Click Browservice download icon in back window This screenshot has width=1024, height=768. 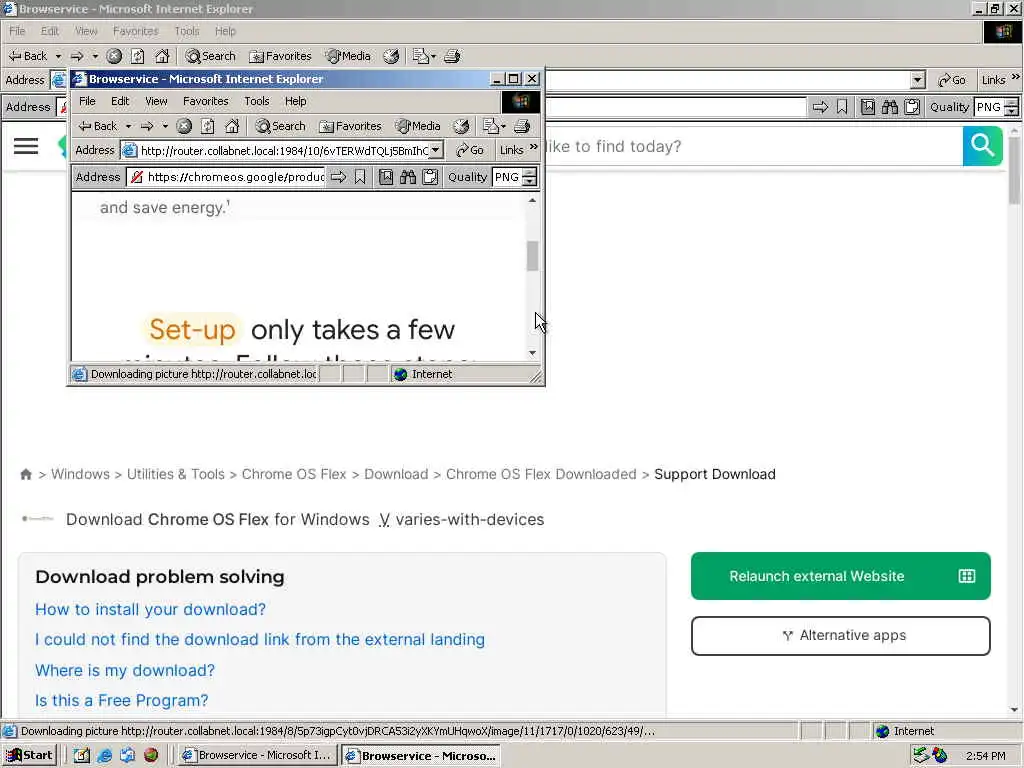(x=868, y=107)
